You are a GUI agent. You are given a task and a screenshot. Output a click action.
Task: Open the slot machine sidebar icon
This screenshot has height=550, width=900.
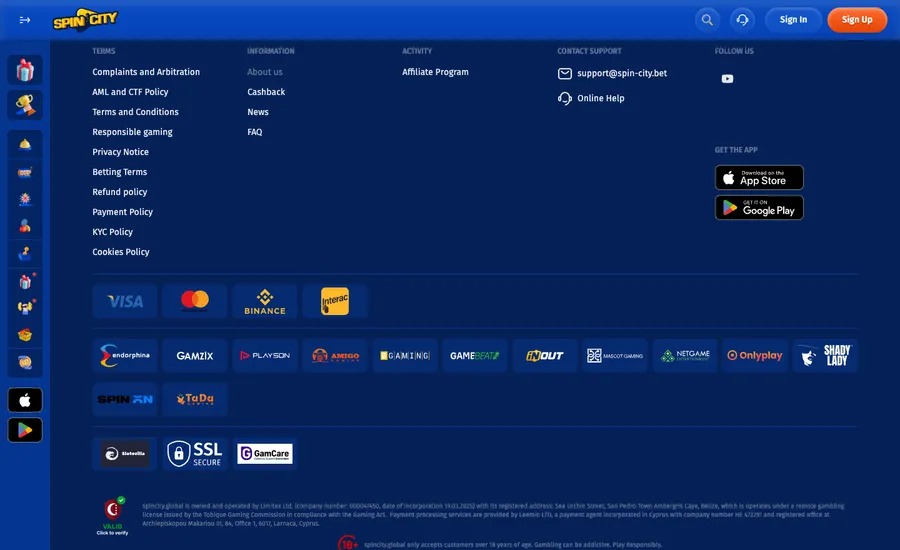[x=25, y=172]
